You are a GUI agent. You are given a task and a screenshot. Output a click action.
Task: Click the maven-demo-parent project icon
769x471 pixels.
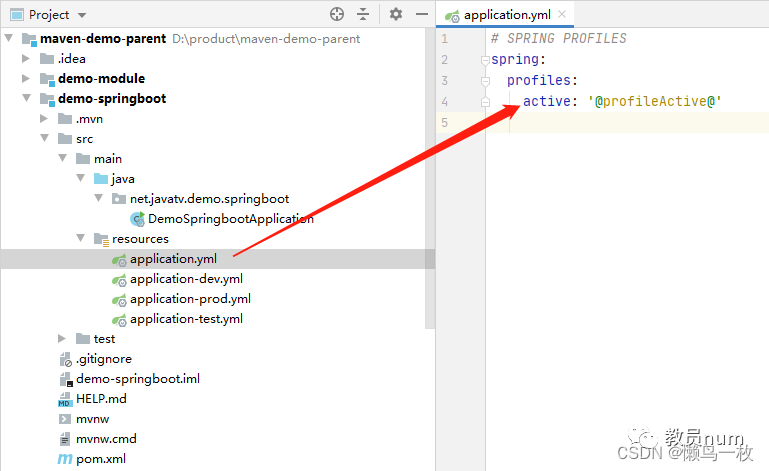pos(29,39)
